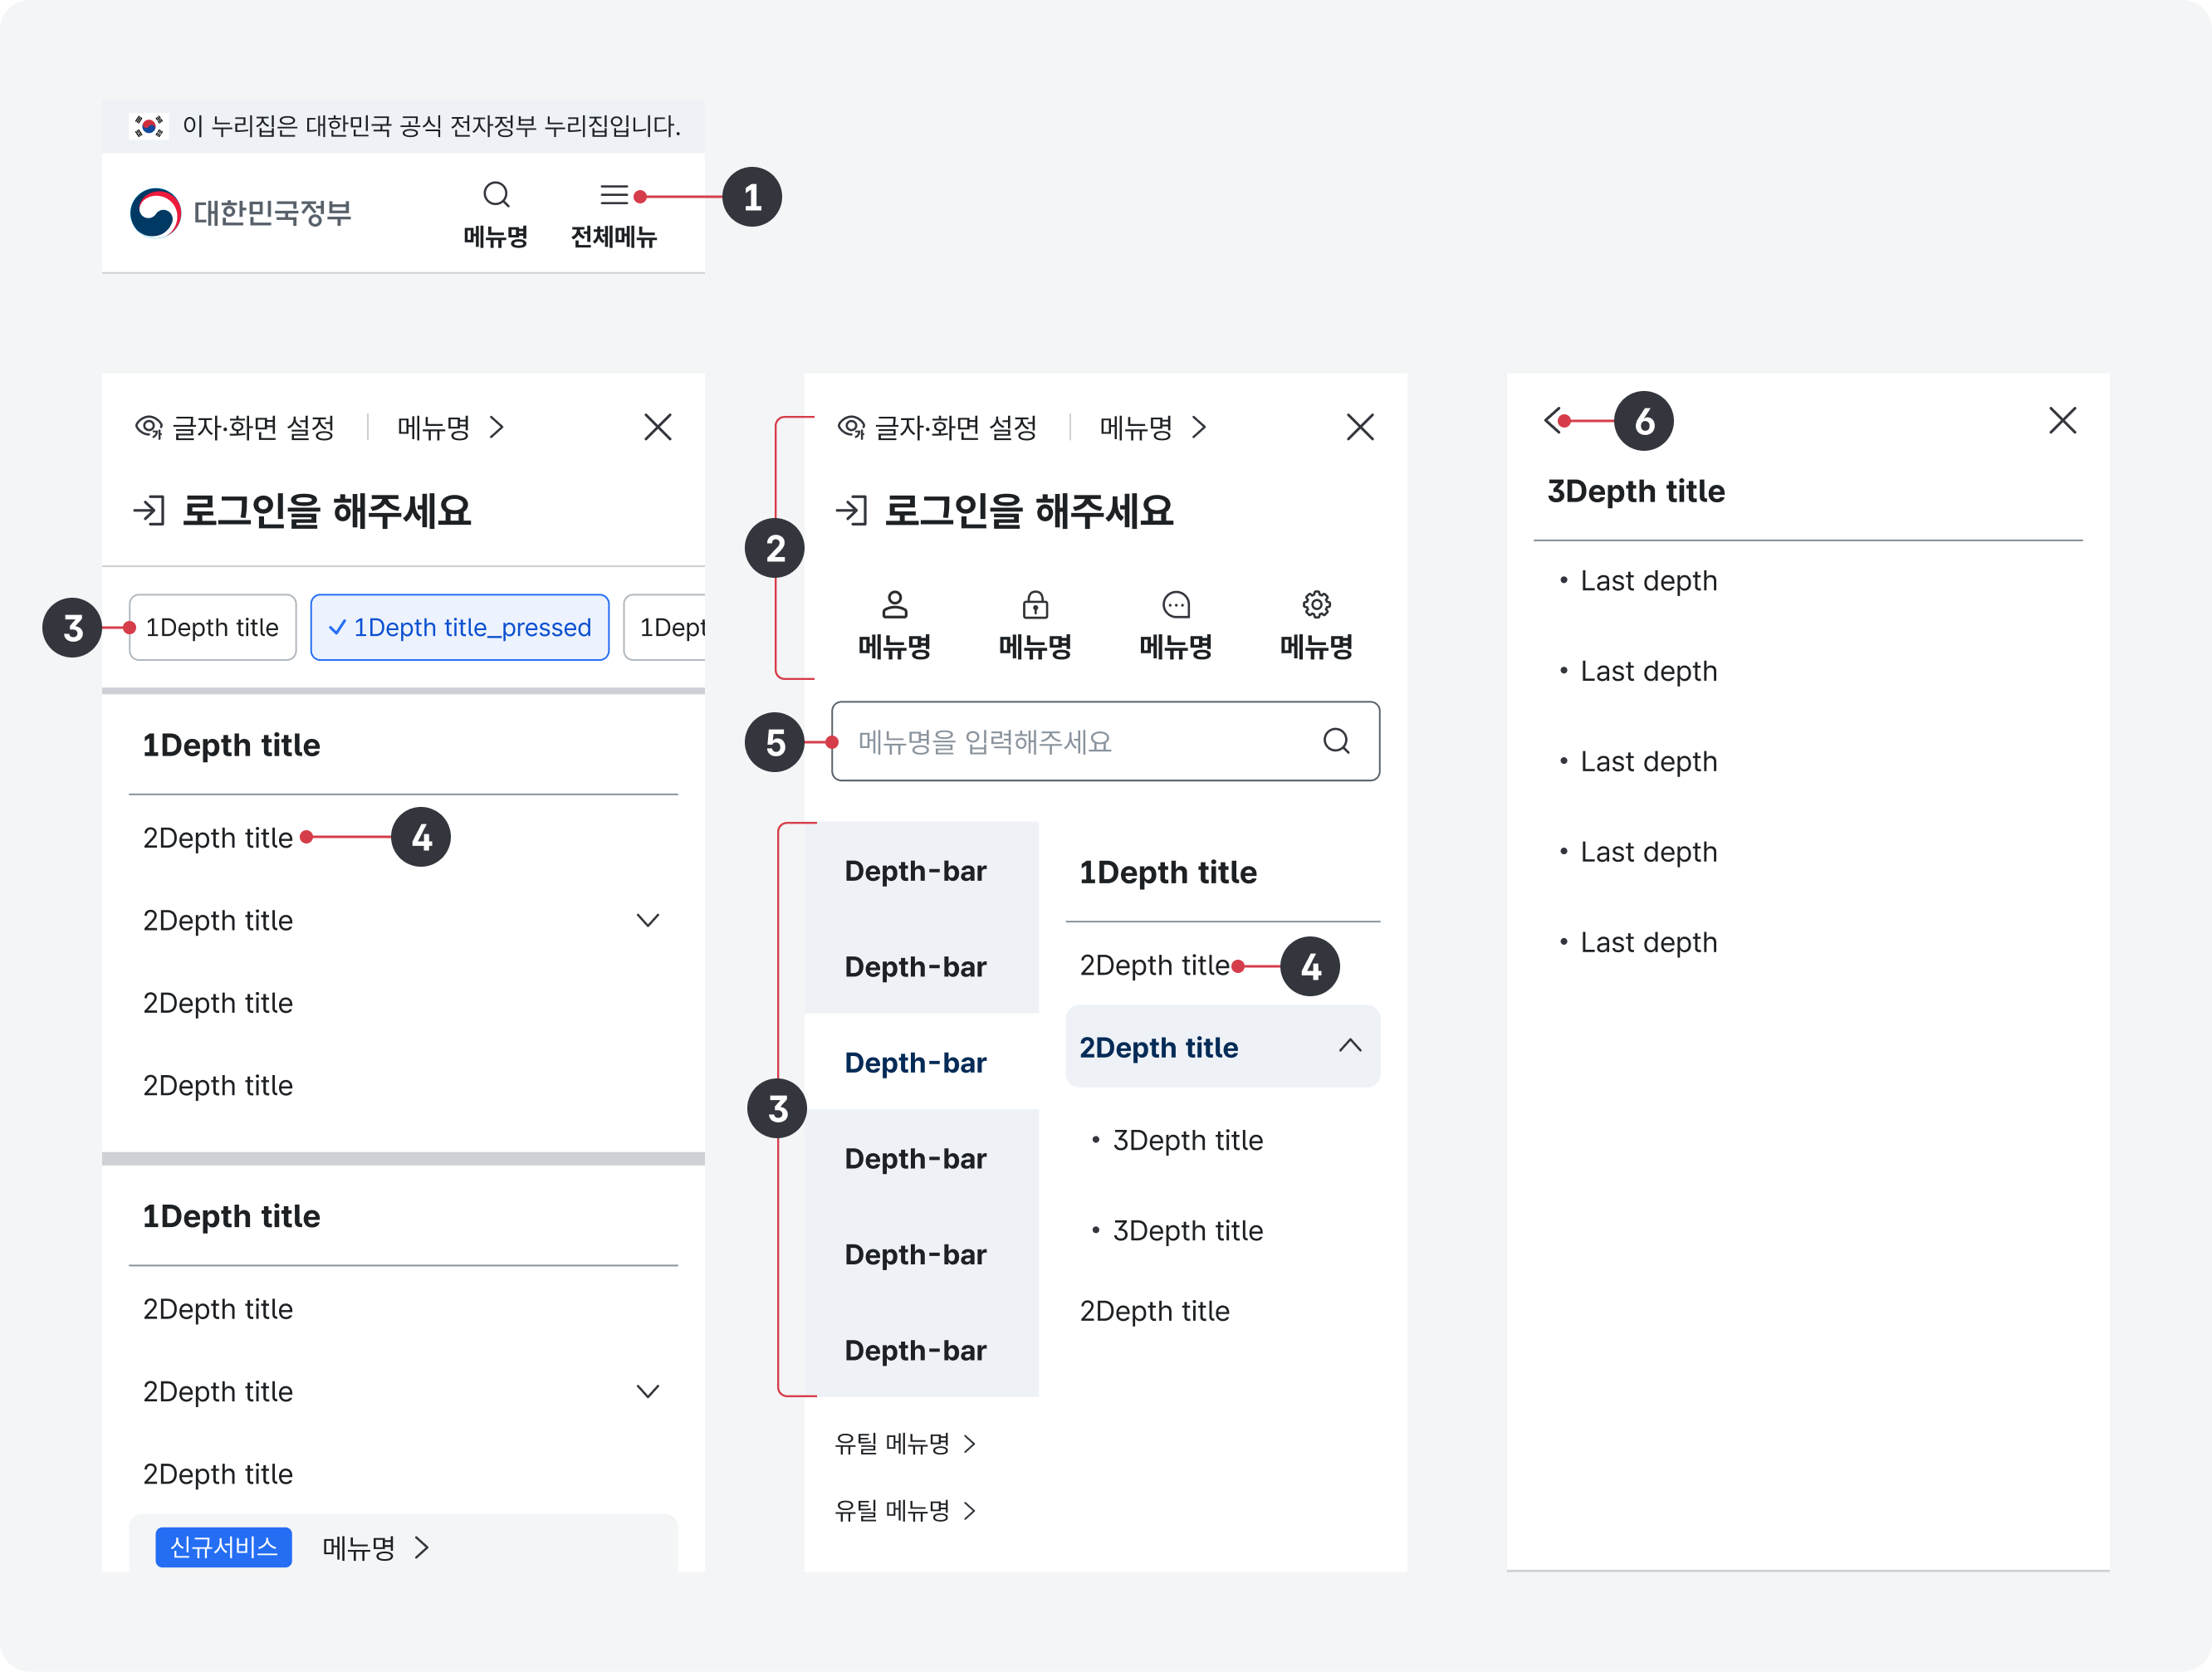Click the chevron after 메뉴명 in middle panel top

pyautogui.click(x=1199, y=428)
